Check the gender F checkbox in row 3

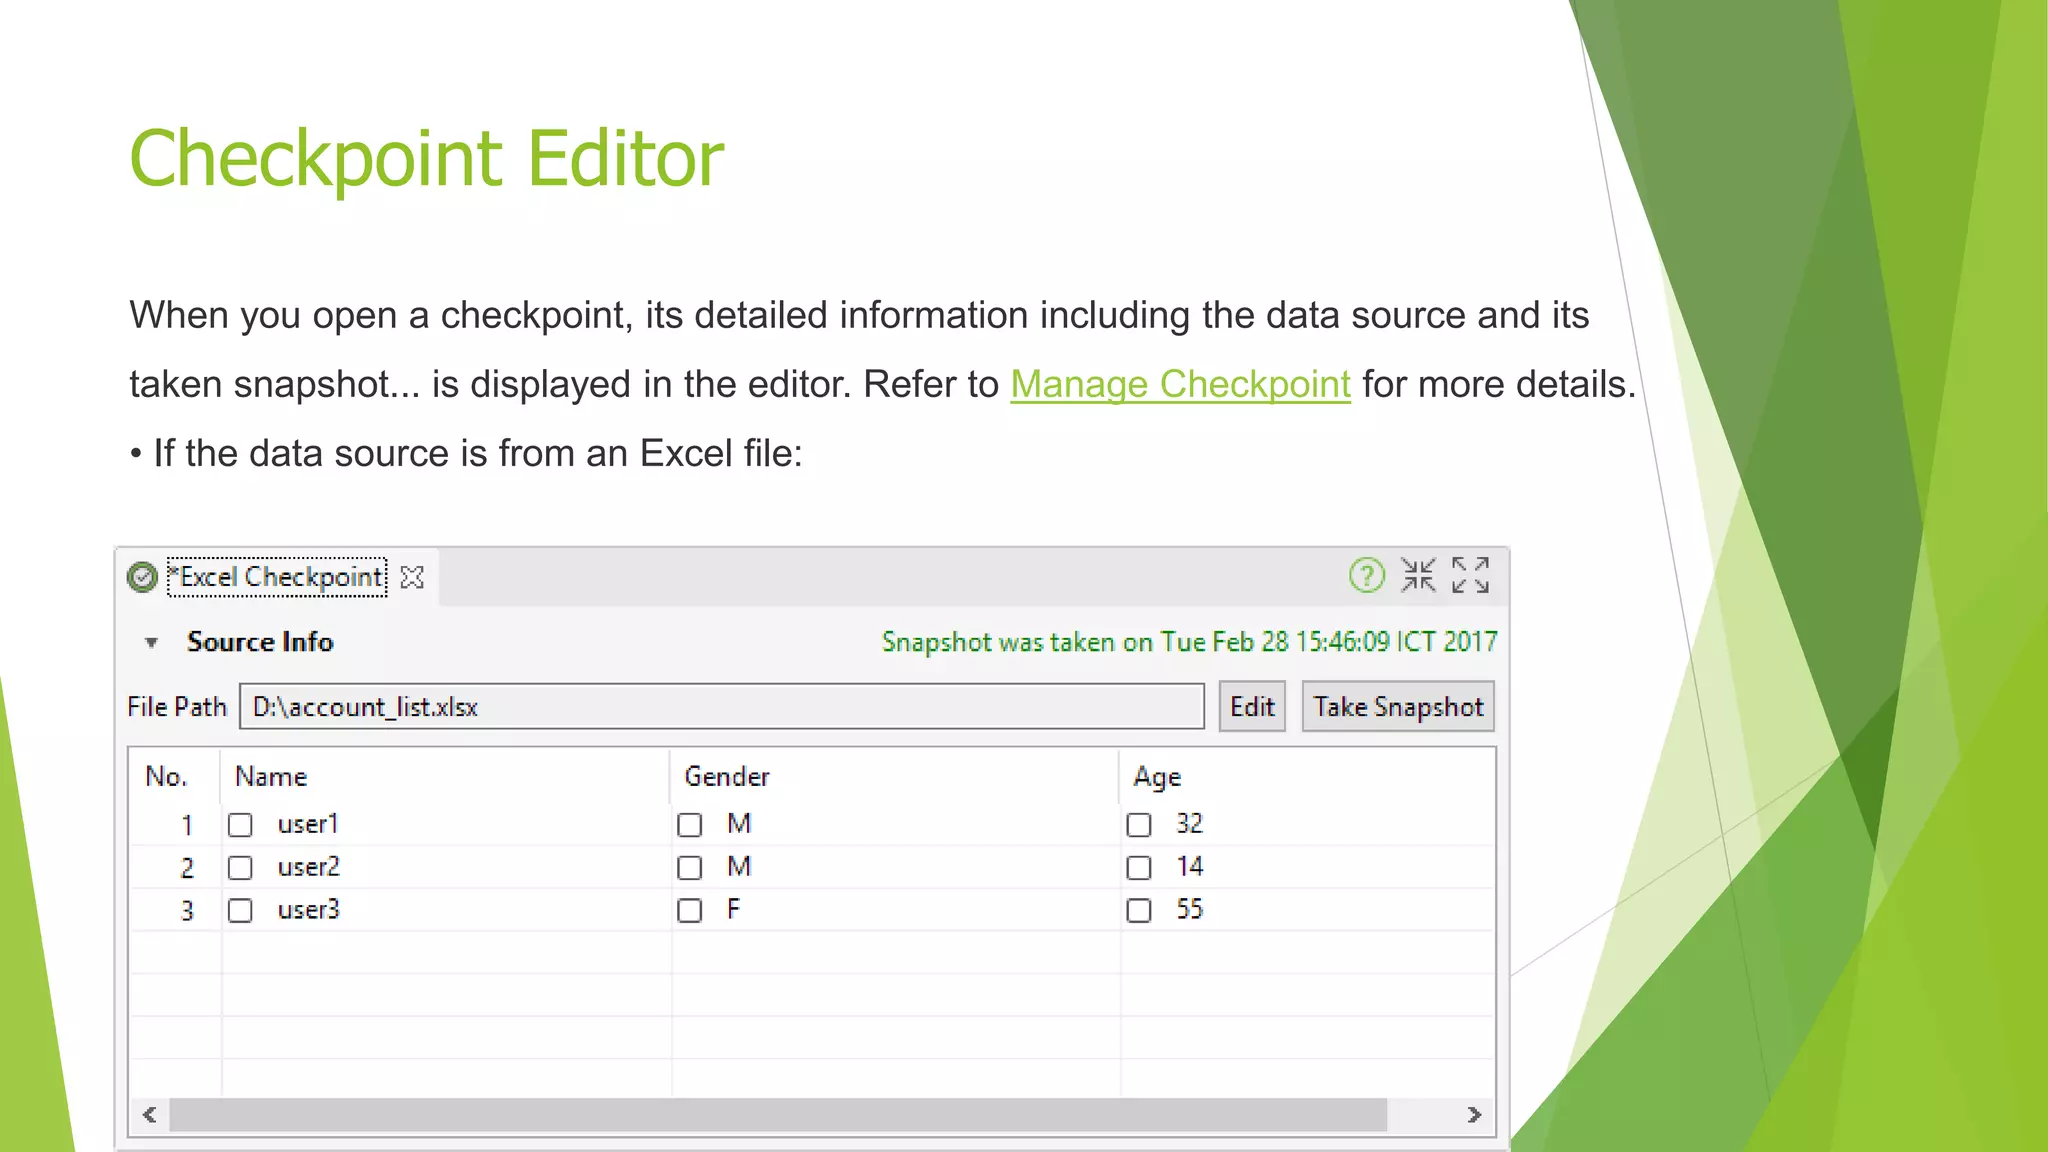(689, 911)
